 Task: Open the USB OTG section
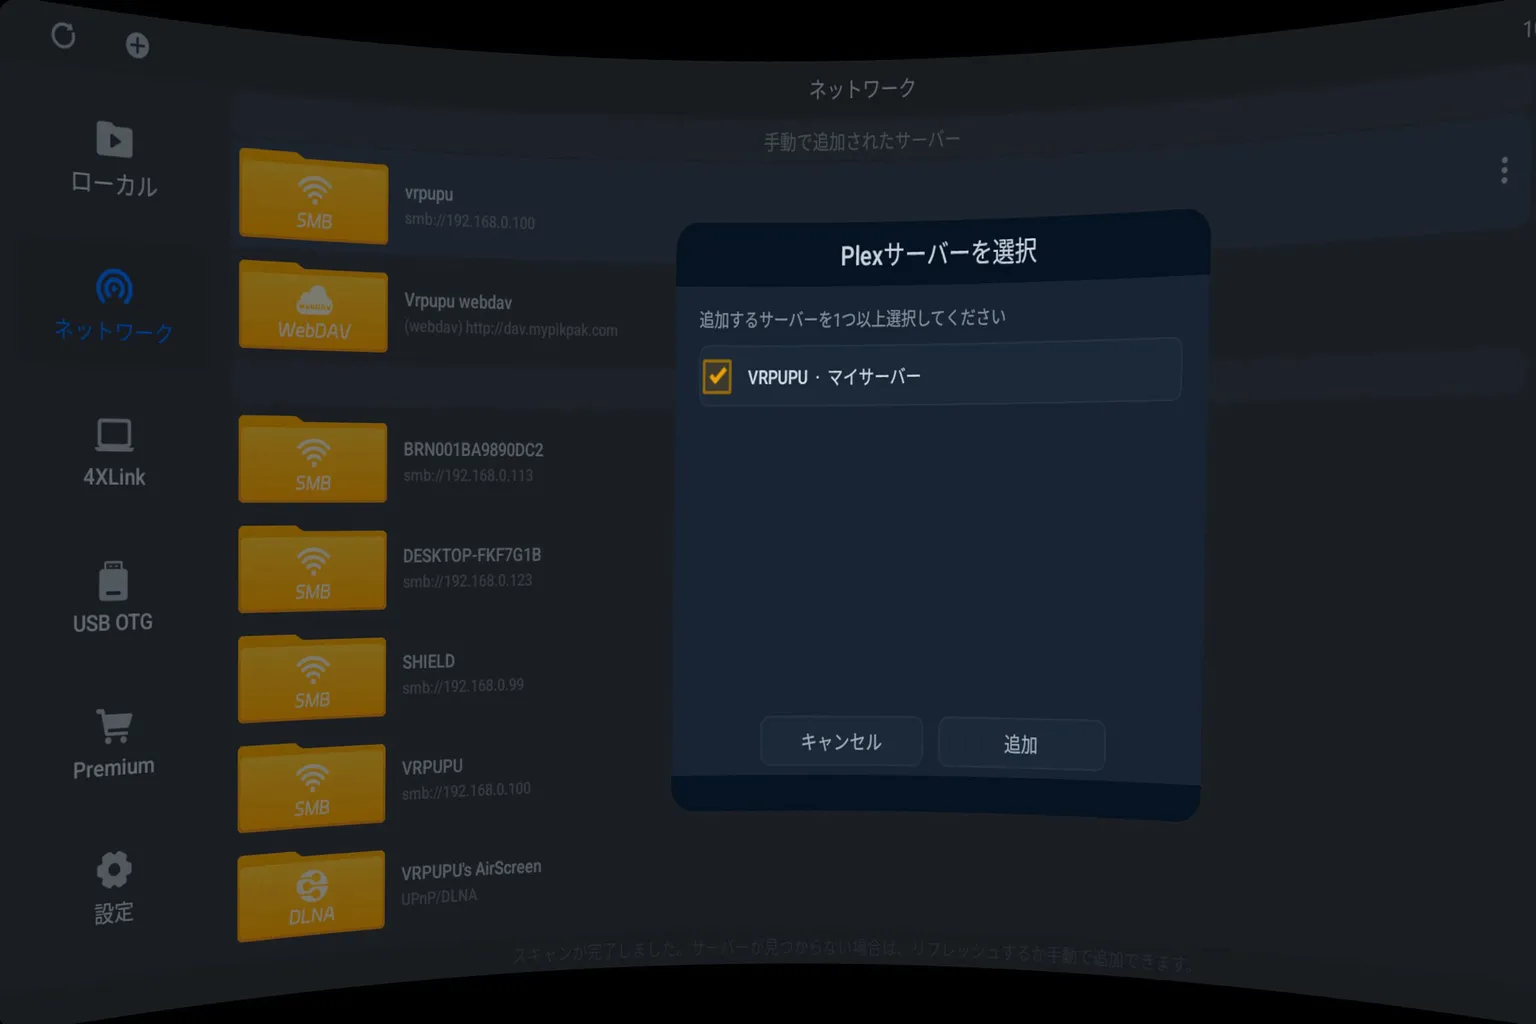113,597
